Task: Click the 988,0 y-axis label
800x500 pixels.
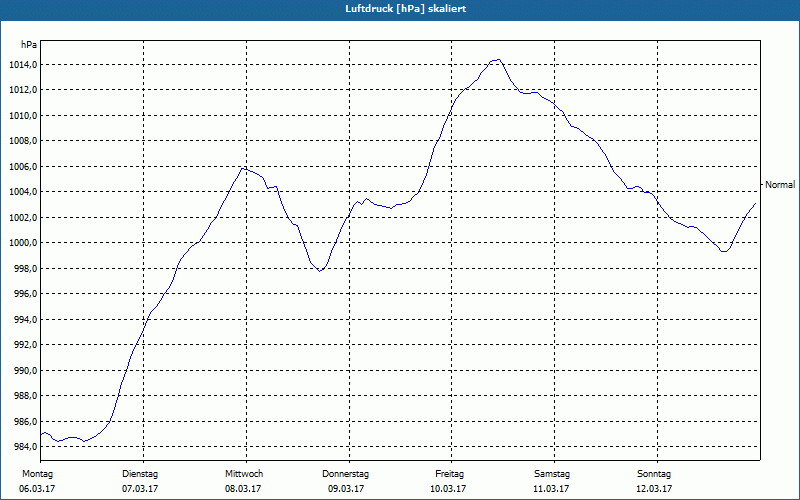Action: tap(25, 396)
